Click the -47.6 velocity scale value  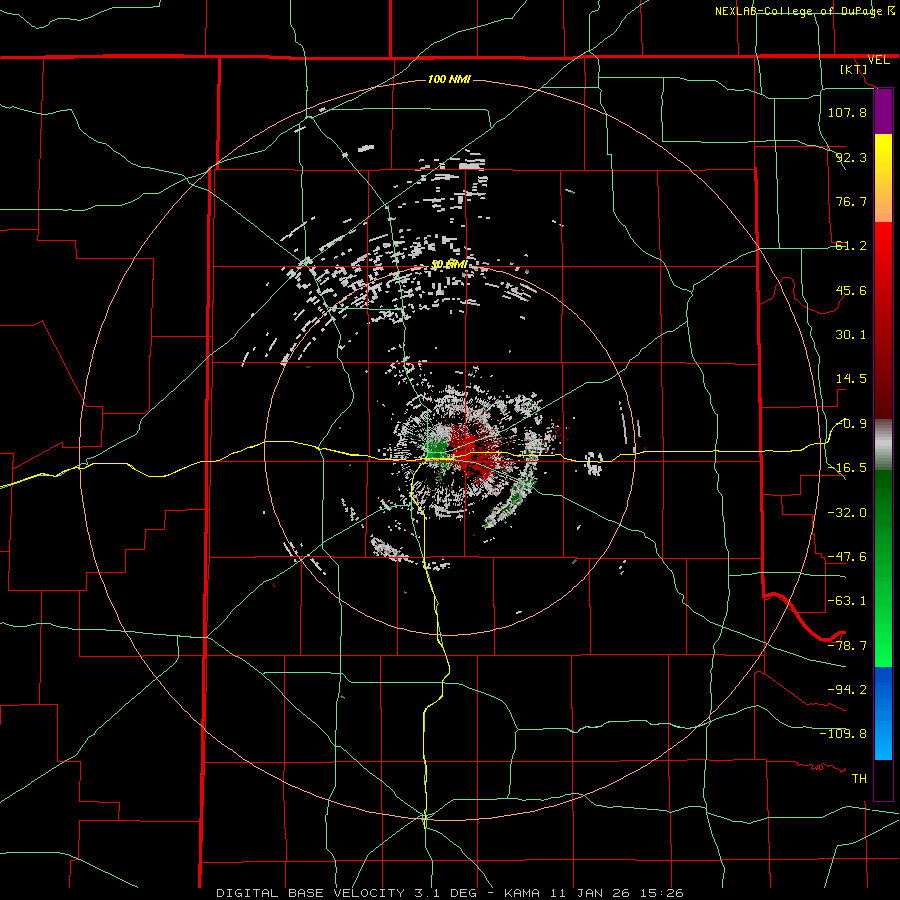tap(847, 557)
